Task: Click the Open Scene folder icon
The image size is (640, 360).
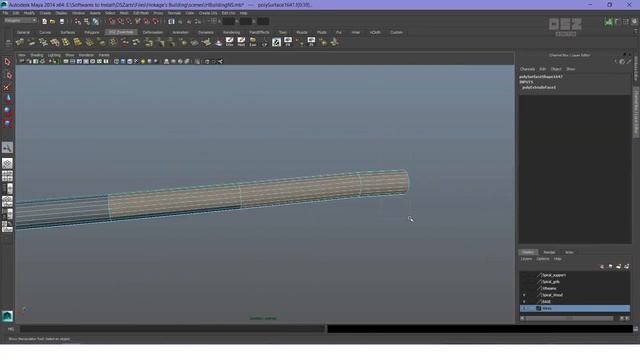Action: click(53, 21)
